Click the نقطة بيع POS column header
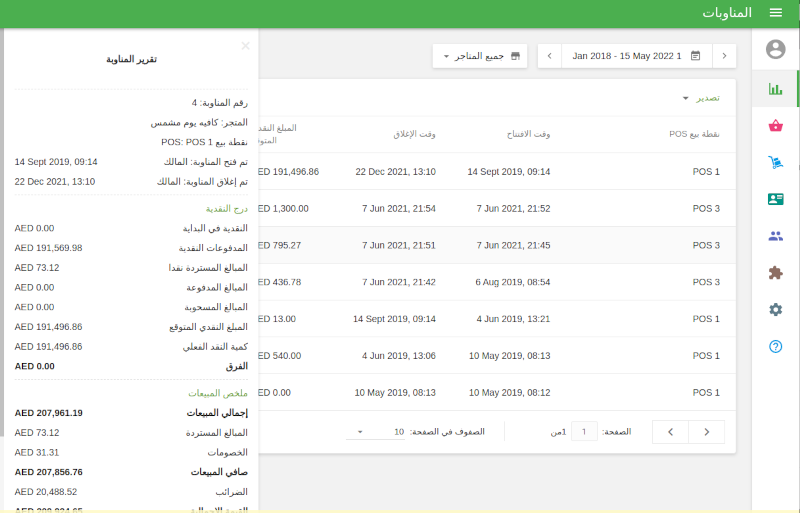Image resolution: width=800 pixels, height=513 pixels. [694, 134]
